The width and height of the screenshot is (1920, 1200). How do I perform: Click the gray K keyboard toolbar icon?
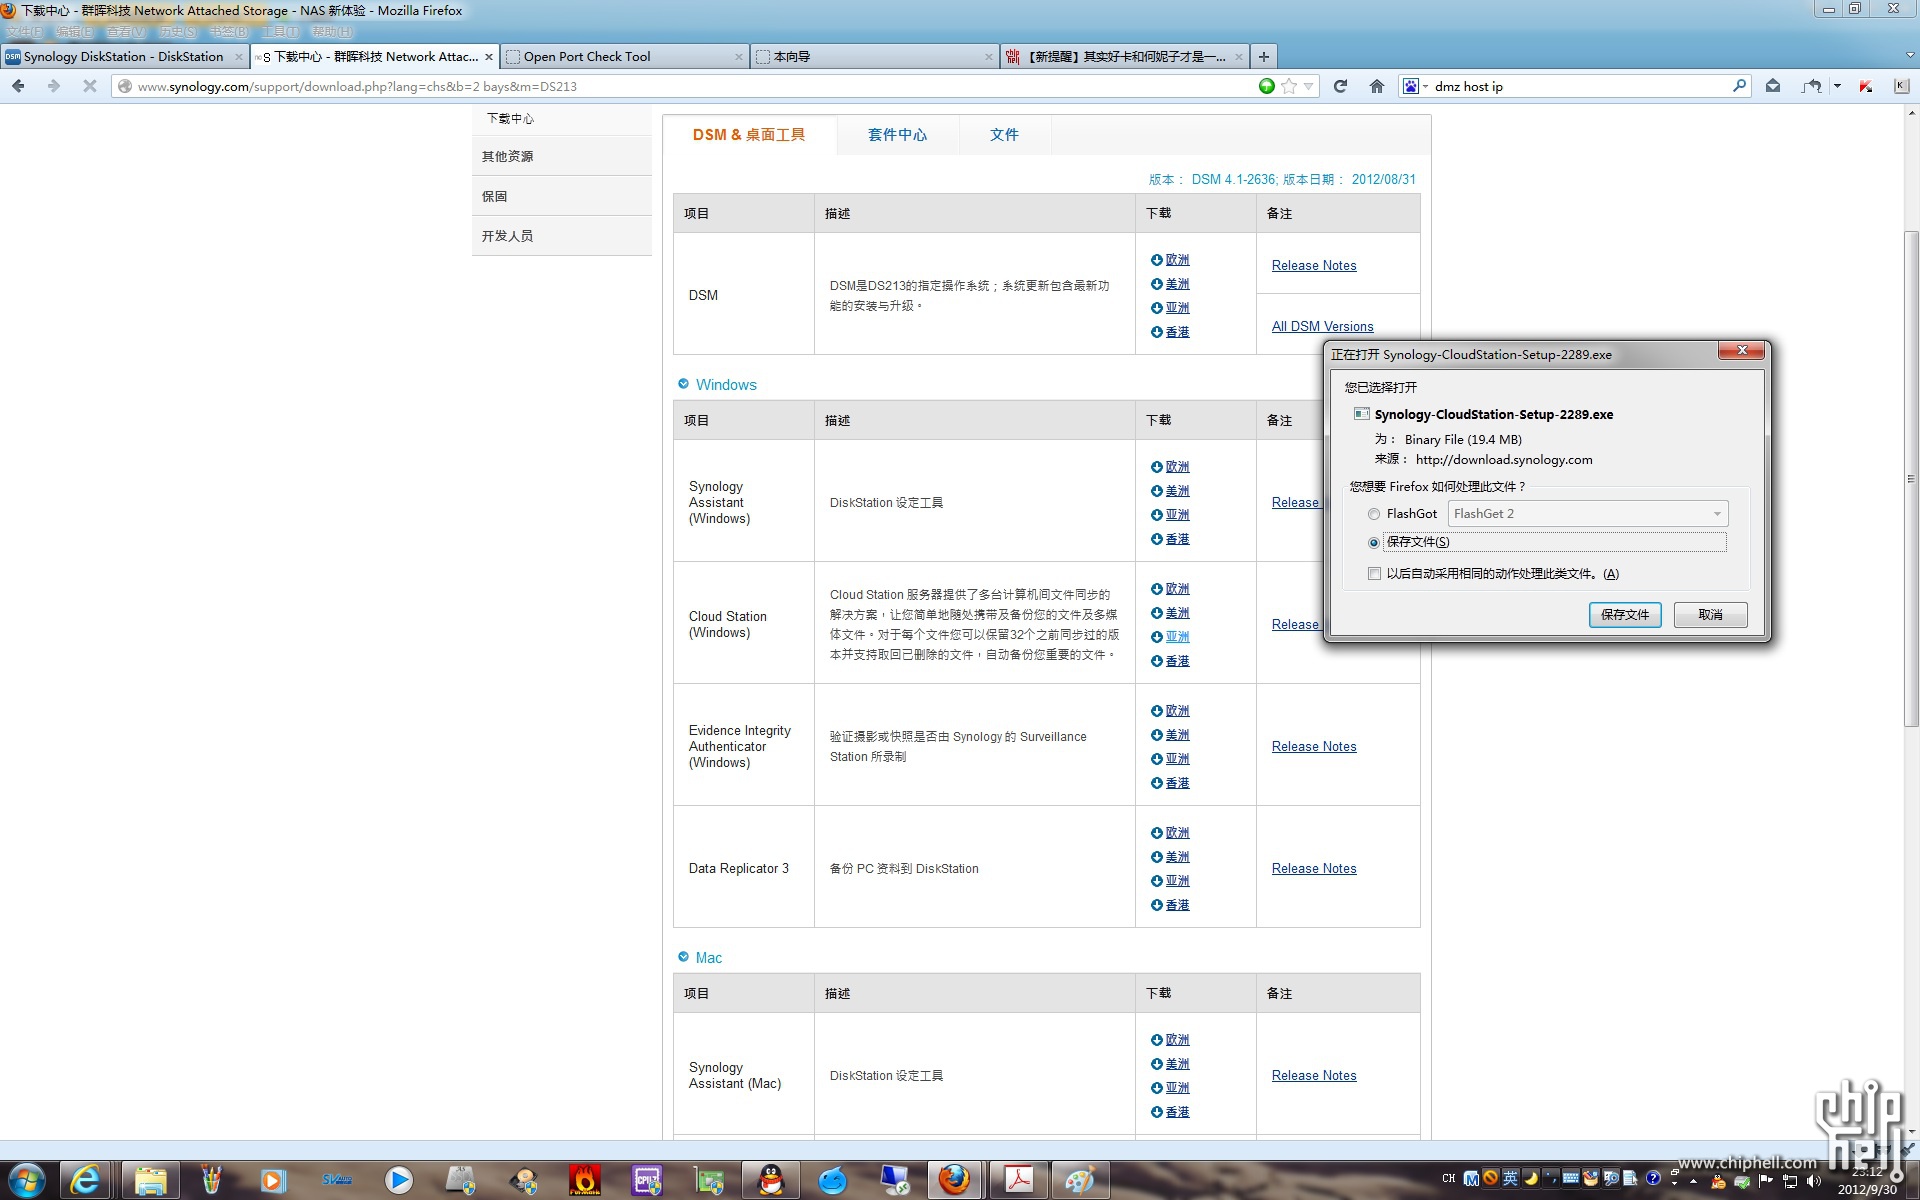(x=1900, y=86)
